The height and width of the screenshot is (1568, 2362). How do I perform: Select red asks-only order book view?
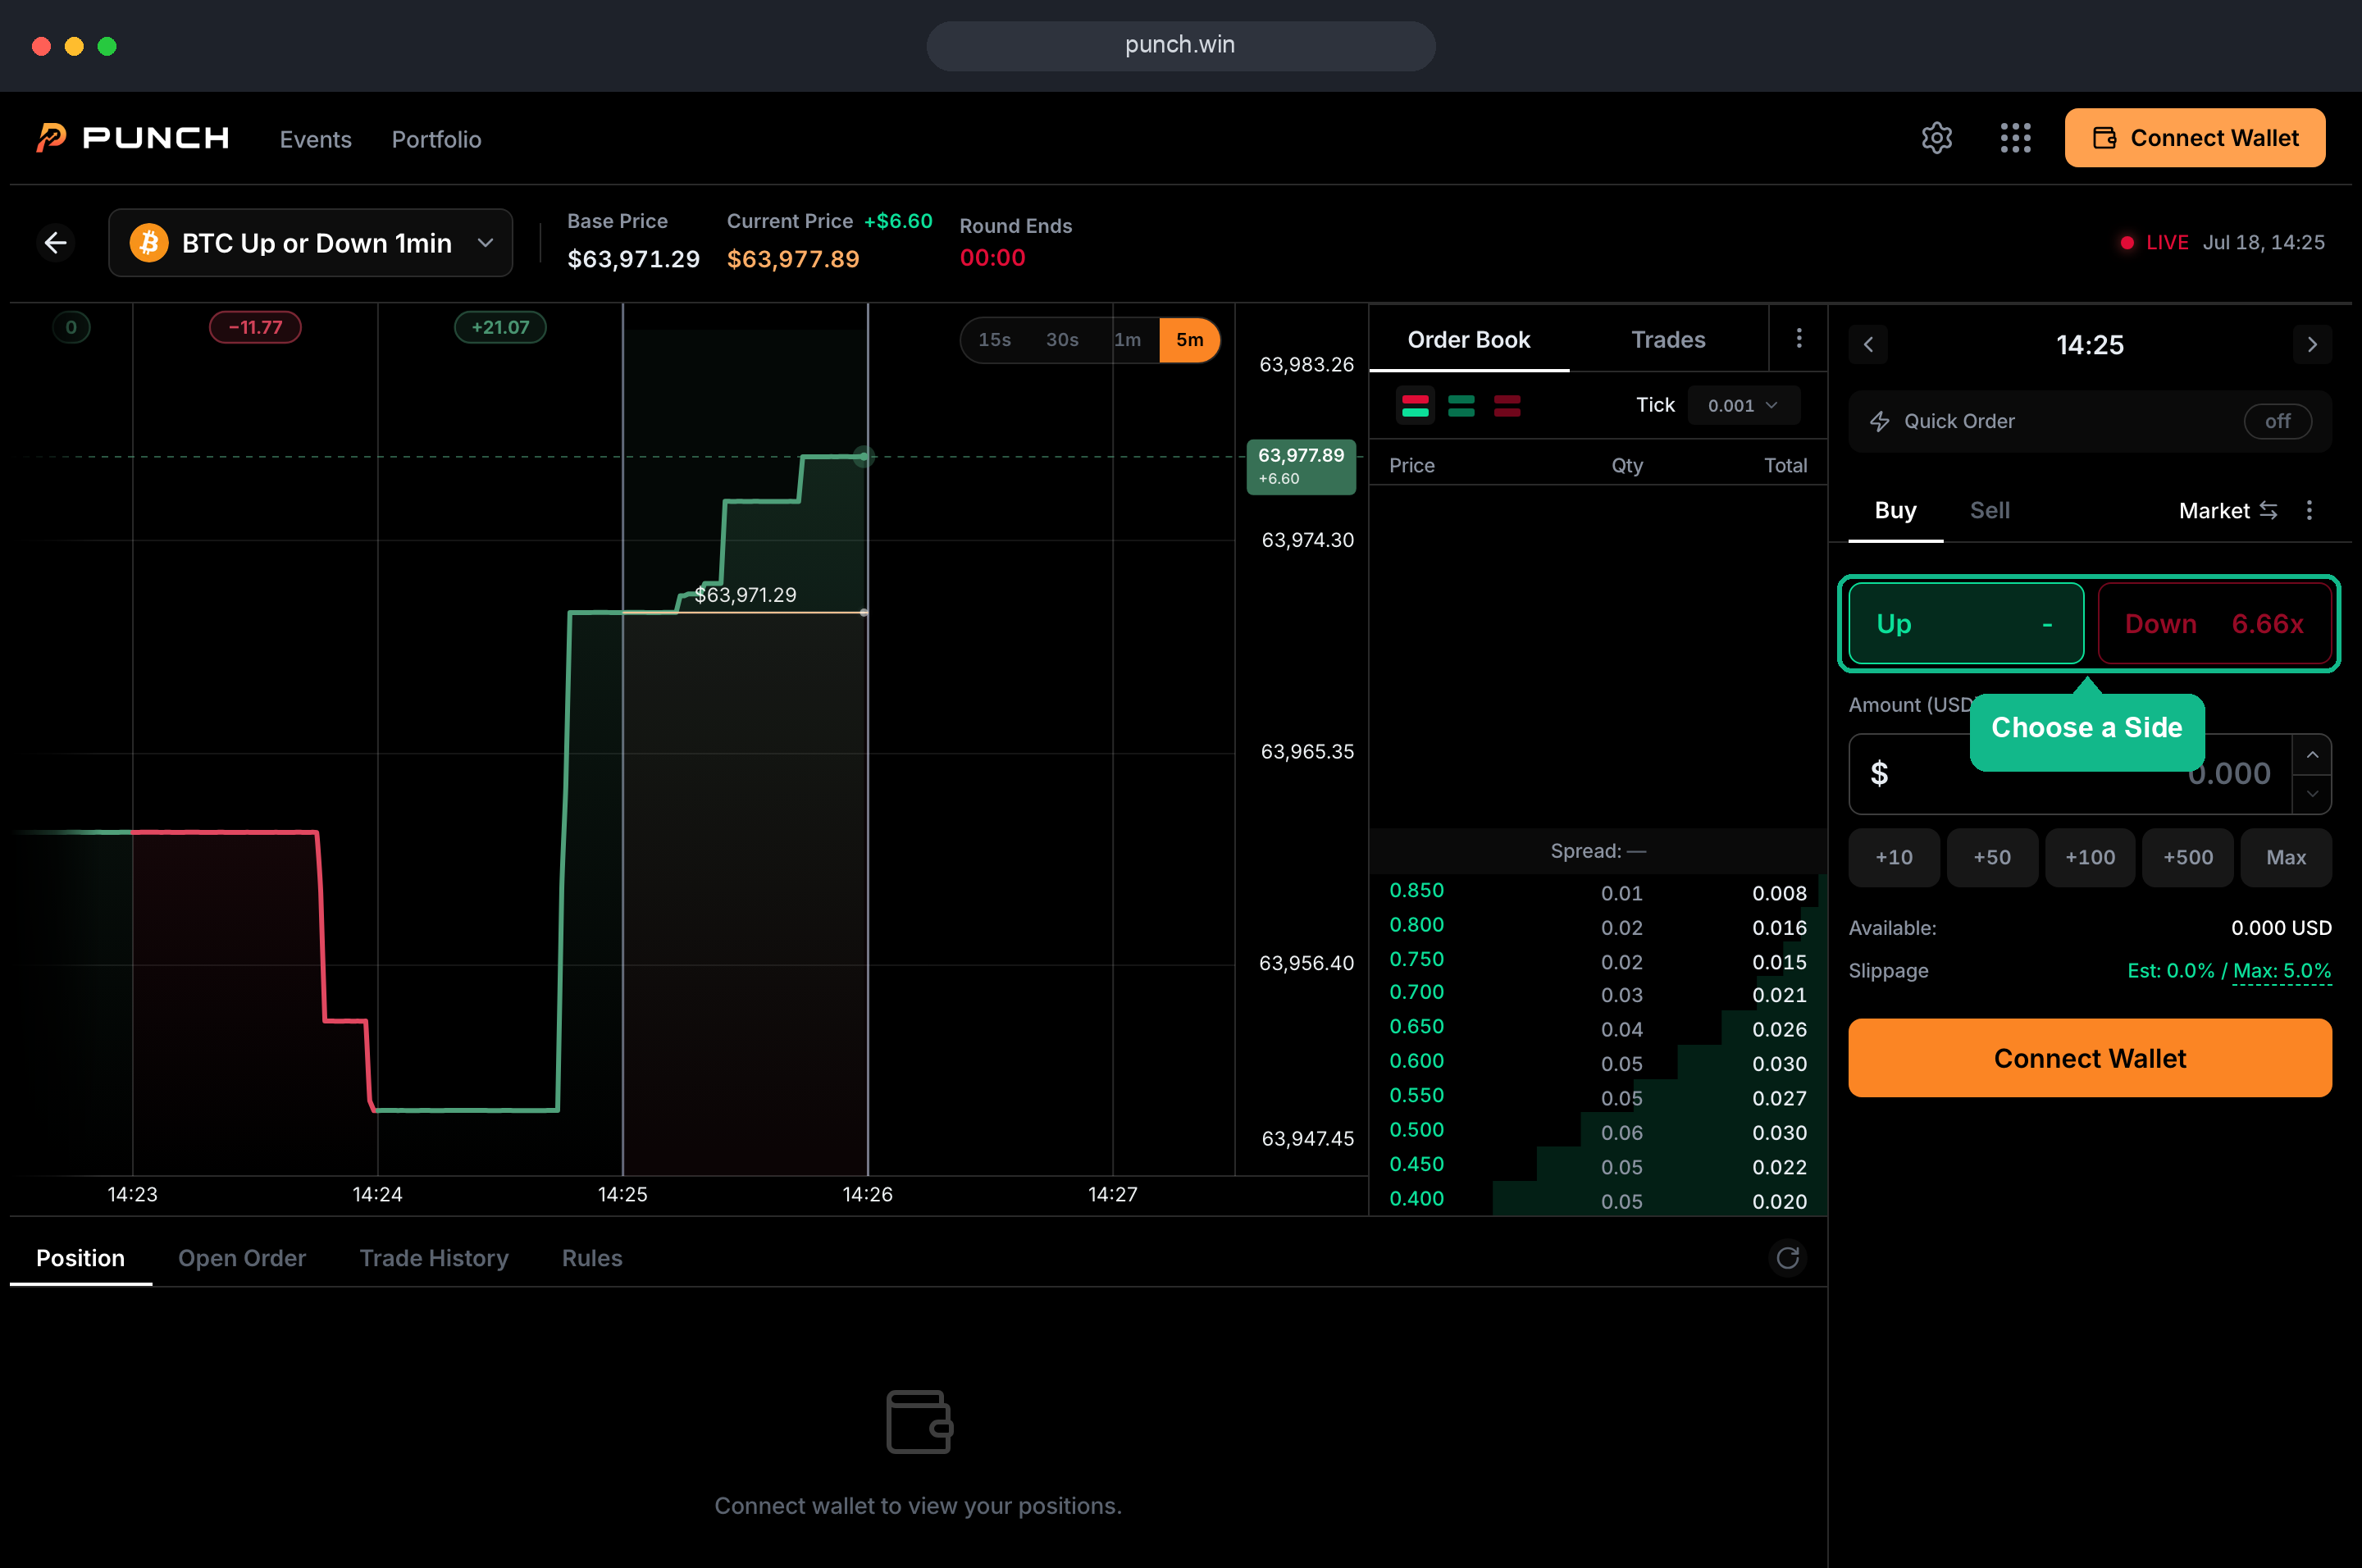coord(1507,405)
